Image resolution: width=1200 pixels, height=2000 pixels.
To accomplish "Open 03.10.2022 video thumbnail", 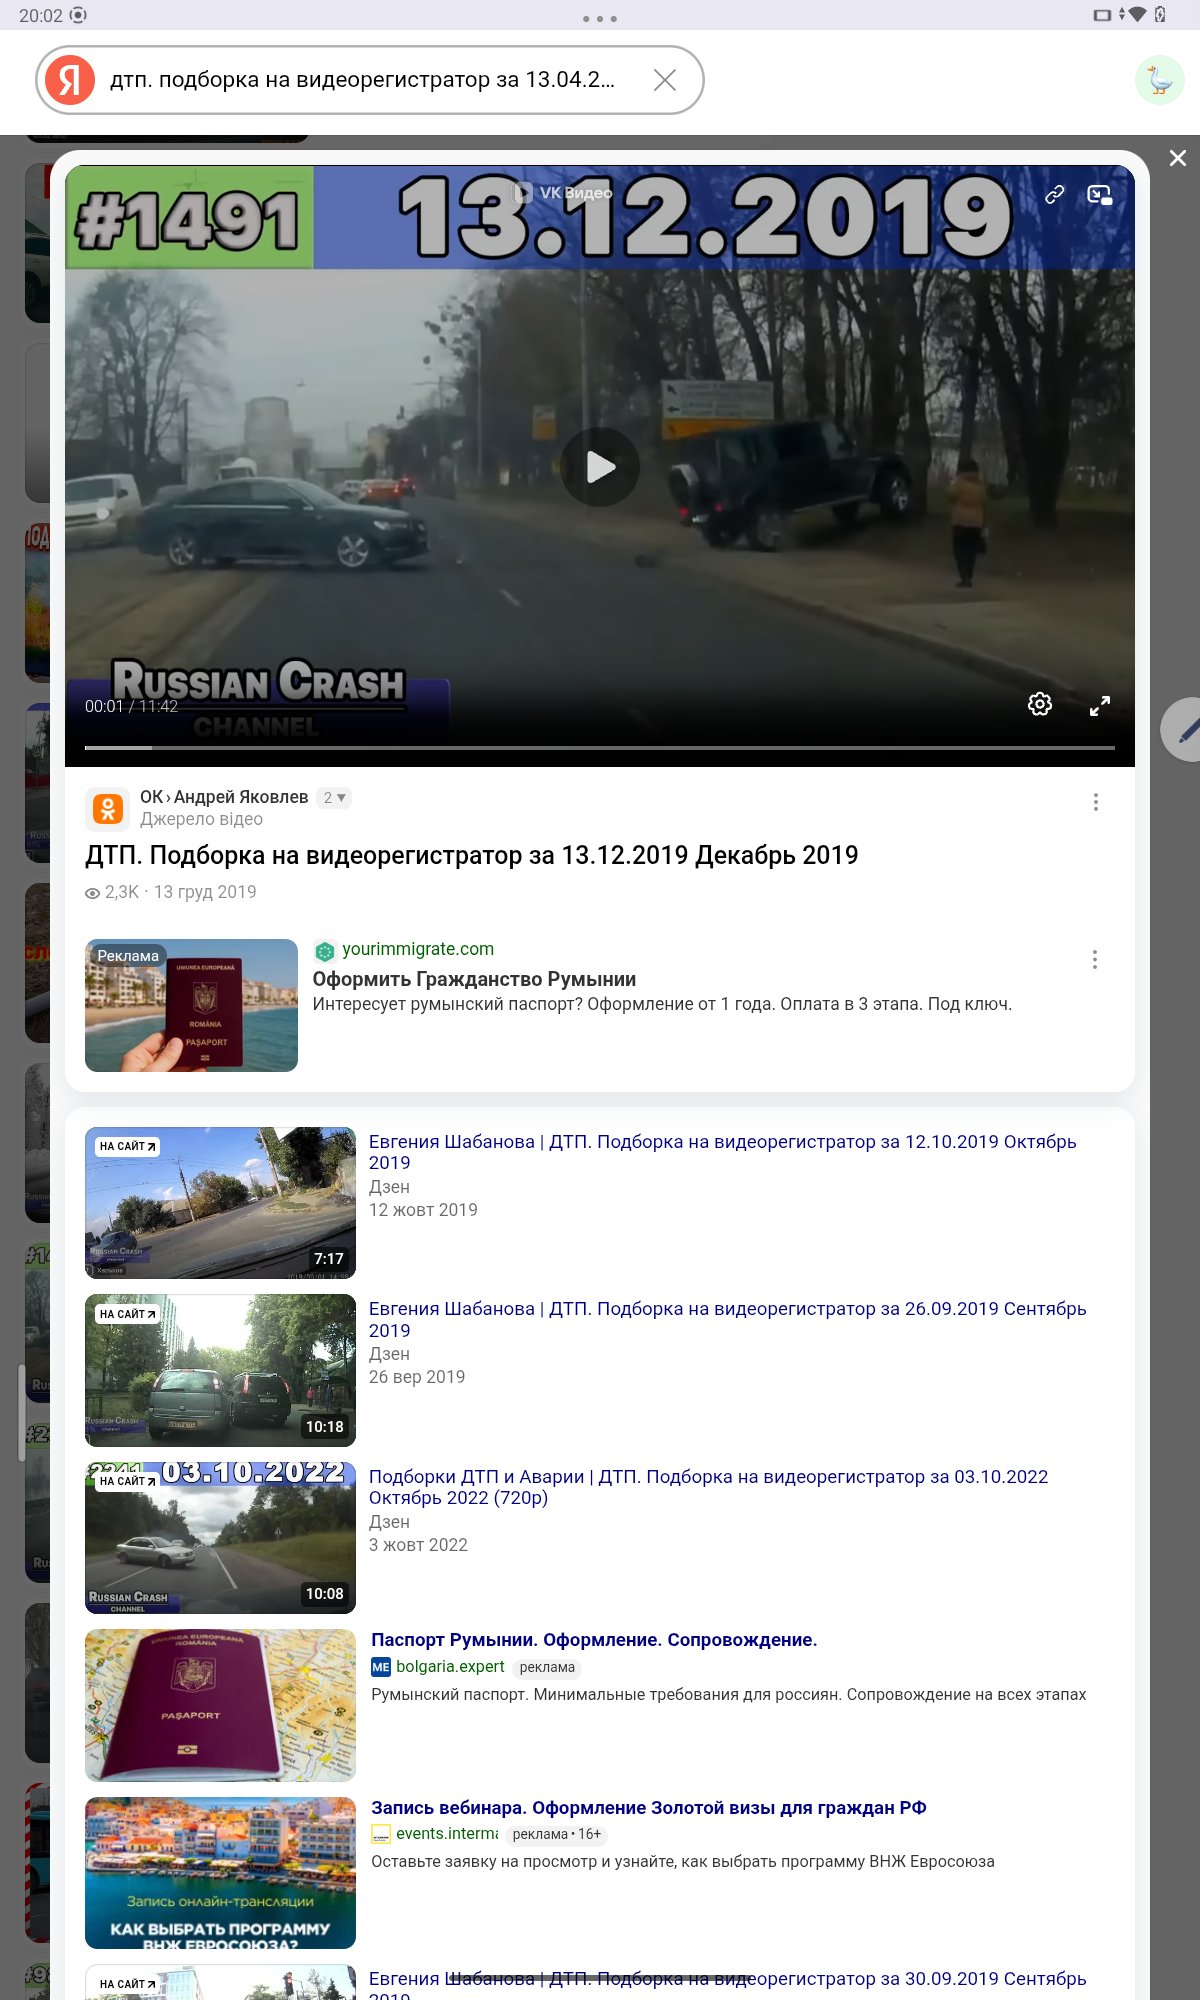I will click(220, 1538).
